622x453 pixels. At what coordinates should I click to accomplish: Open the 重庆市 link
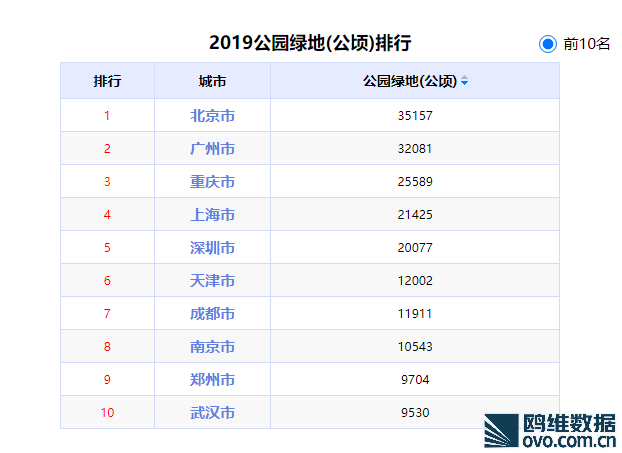tap(212, 182)
